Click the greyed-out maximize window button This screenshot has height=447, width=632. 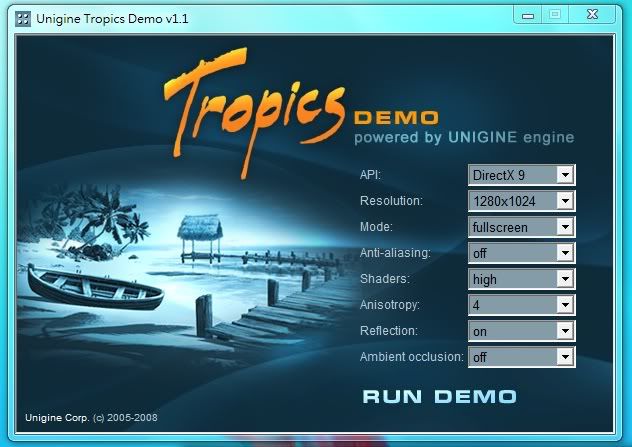555,14
